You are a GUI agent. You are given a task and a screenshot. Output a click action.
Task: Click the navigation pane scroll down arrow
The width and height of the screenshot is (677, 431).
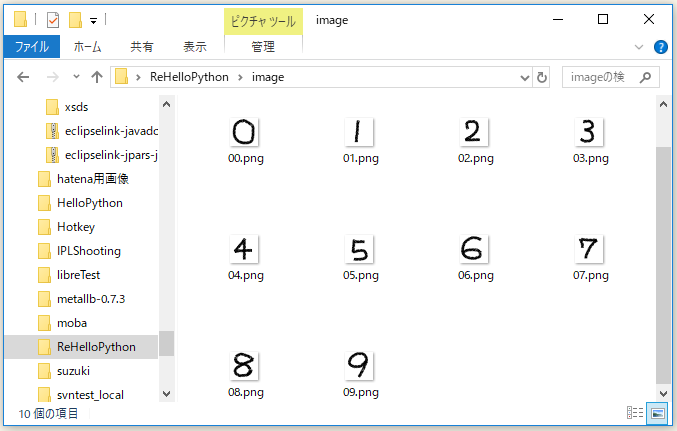[167, 394]
